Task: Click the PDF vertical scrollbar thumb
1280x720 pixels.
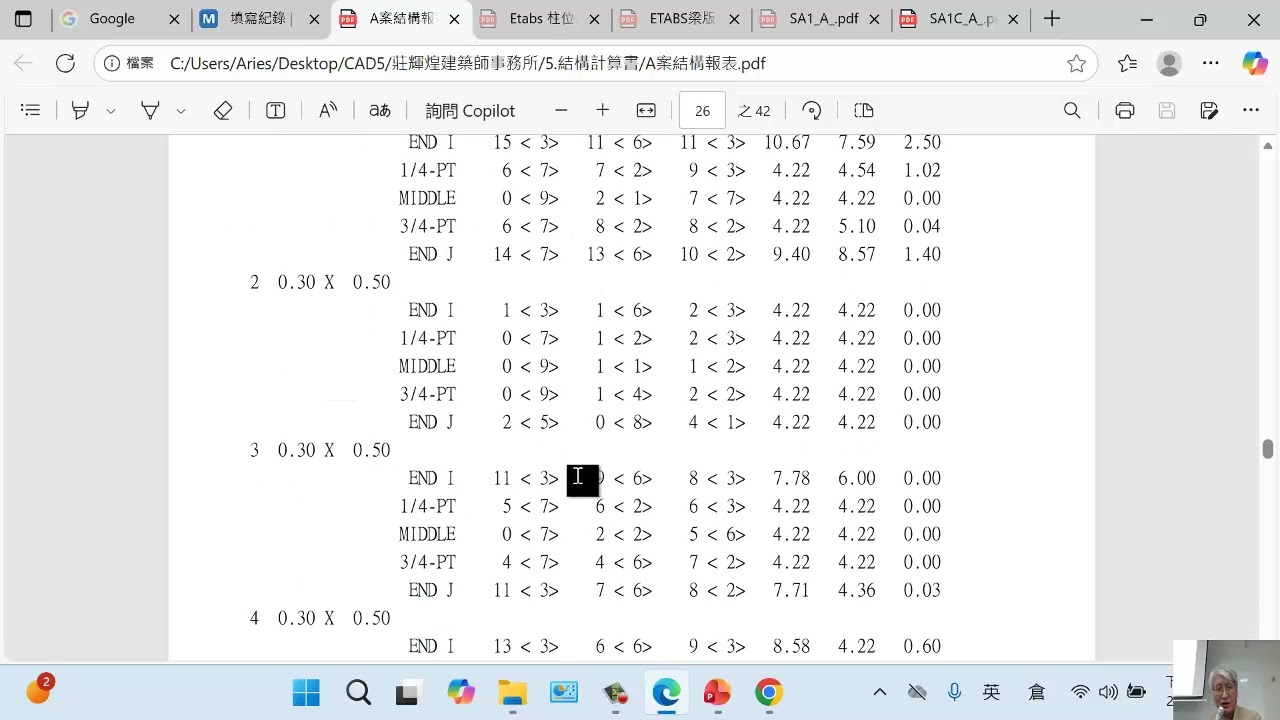Action: (x=1268, y=449)
